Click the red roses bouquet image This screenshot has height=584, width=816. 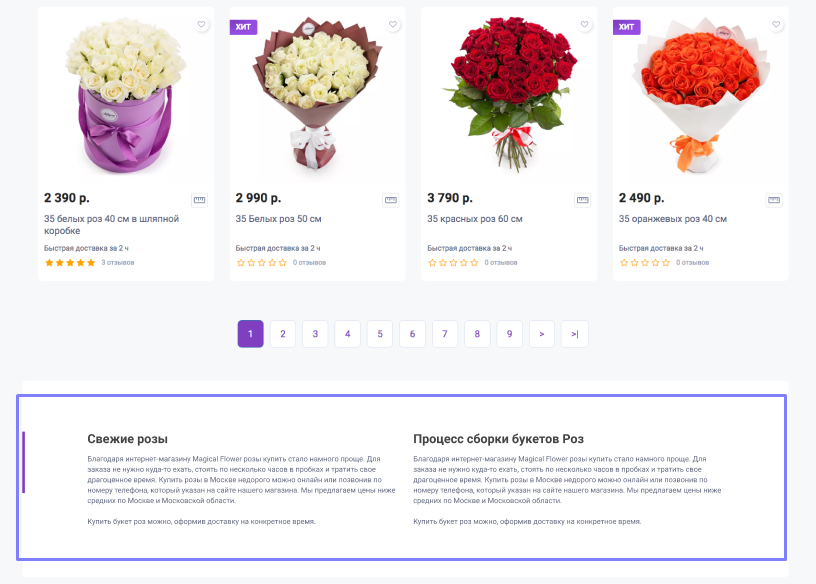click(509, 95)
